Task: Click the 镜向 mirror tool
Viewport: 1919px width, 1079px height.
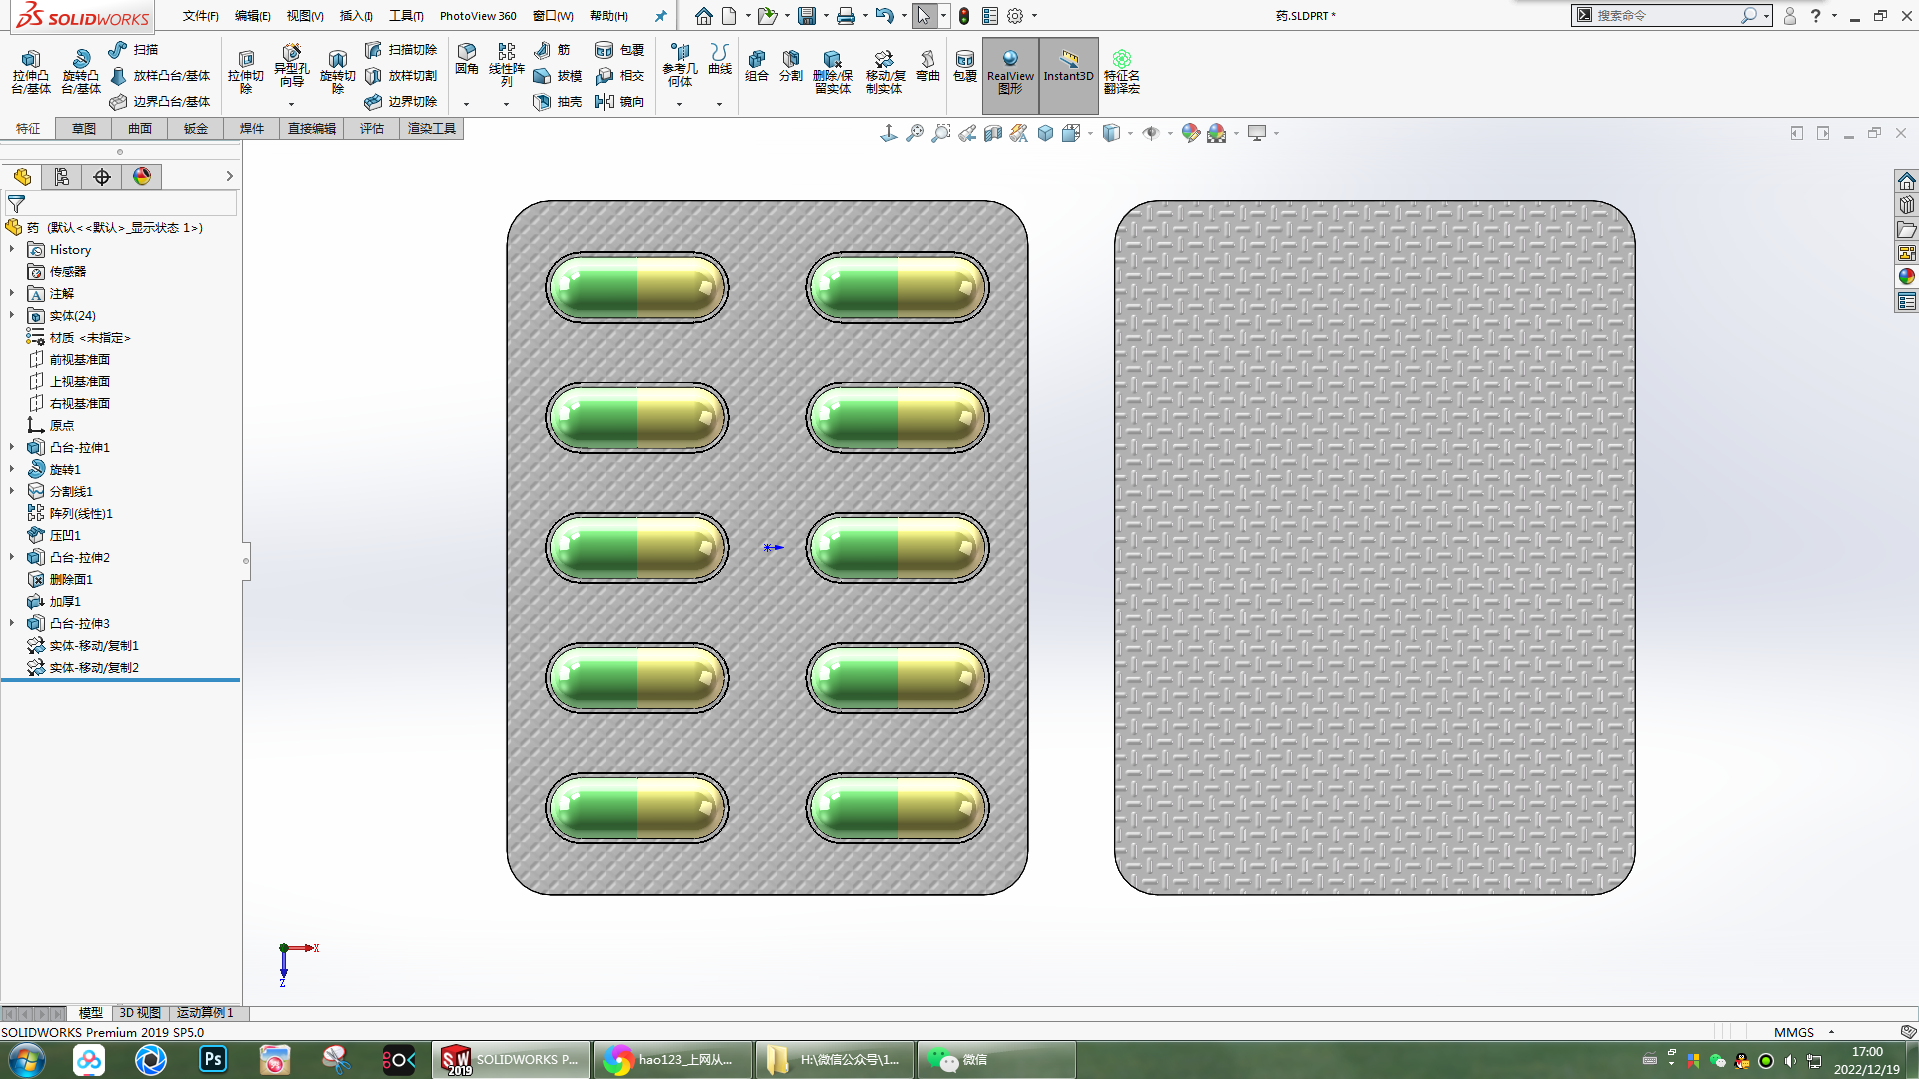Action: point(619,101)
